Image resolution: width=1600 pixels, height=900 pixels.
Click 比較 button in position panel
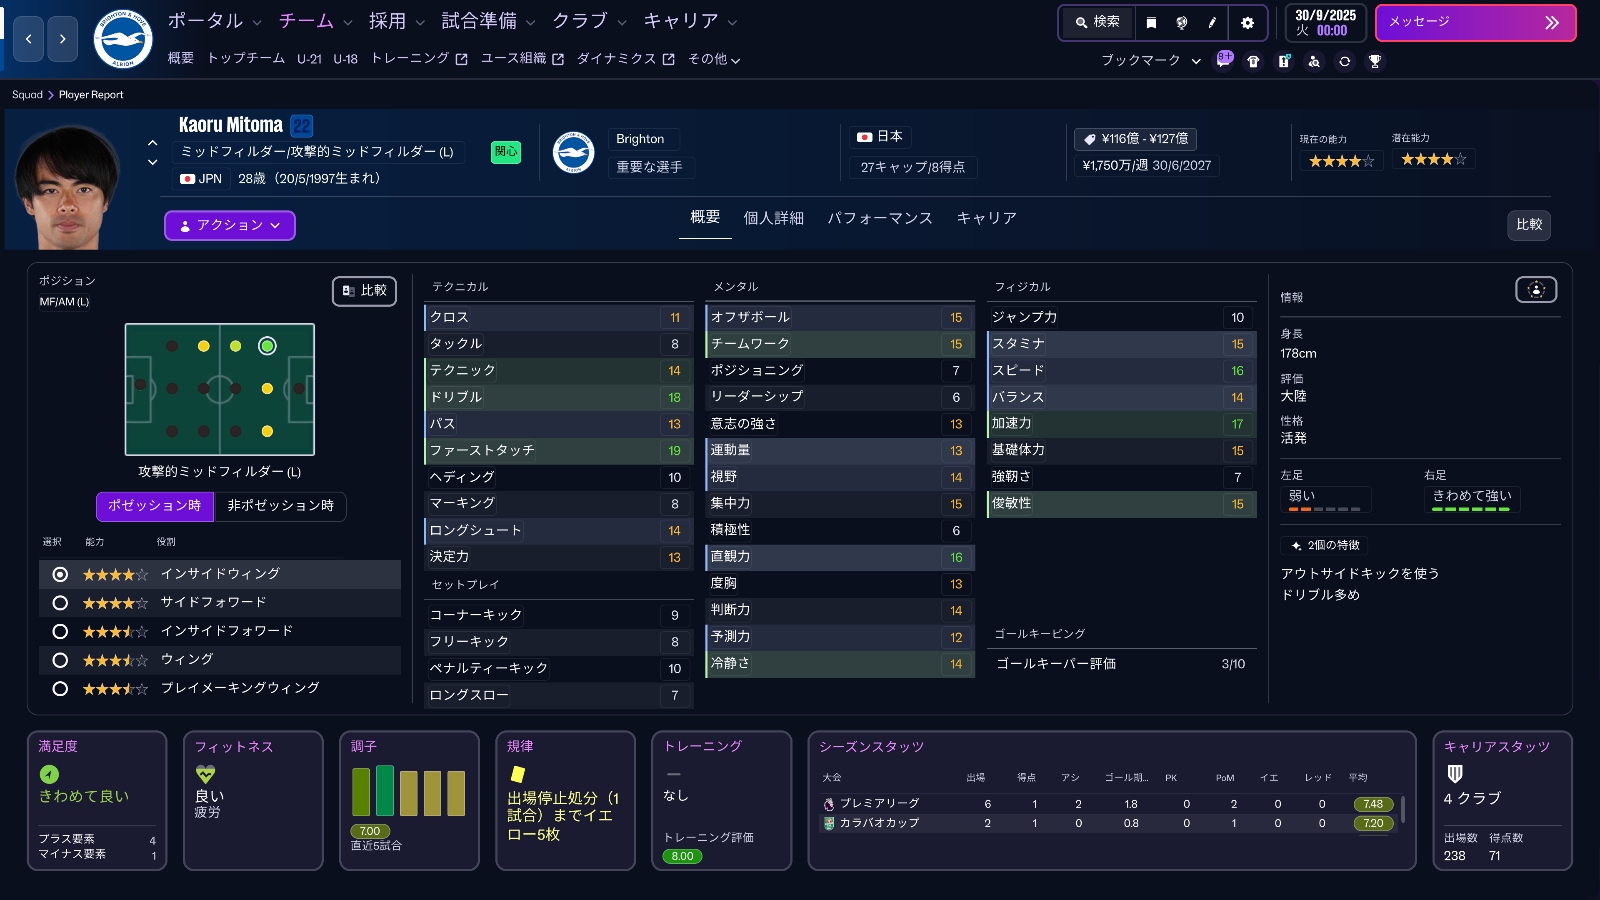click(364, 291)
